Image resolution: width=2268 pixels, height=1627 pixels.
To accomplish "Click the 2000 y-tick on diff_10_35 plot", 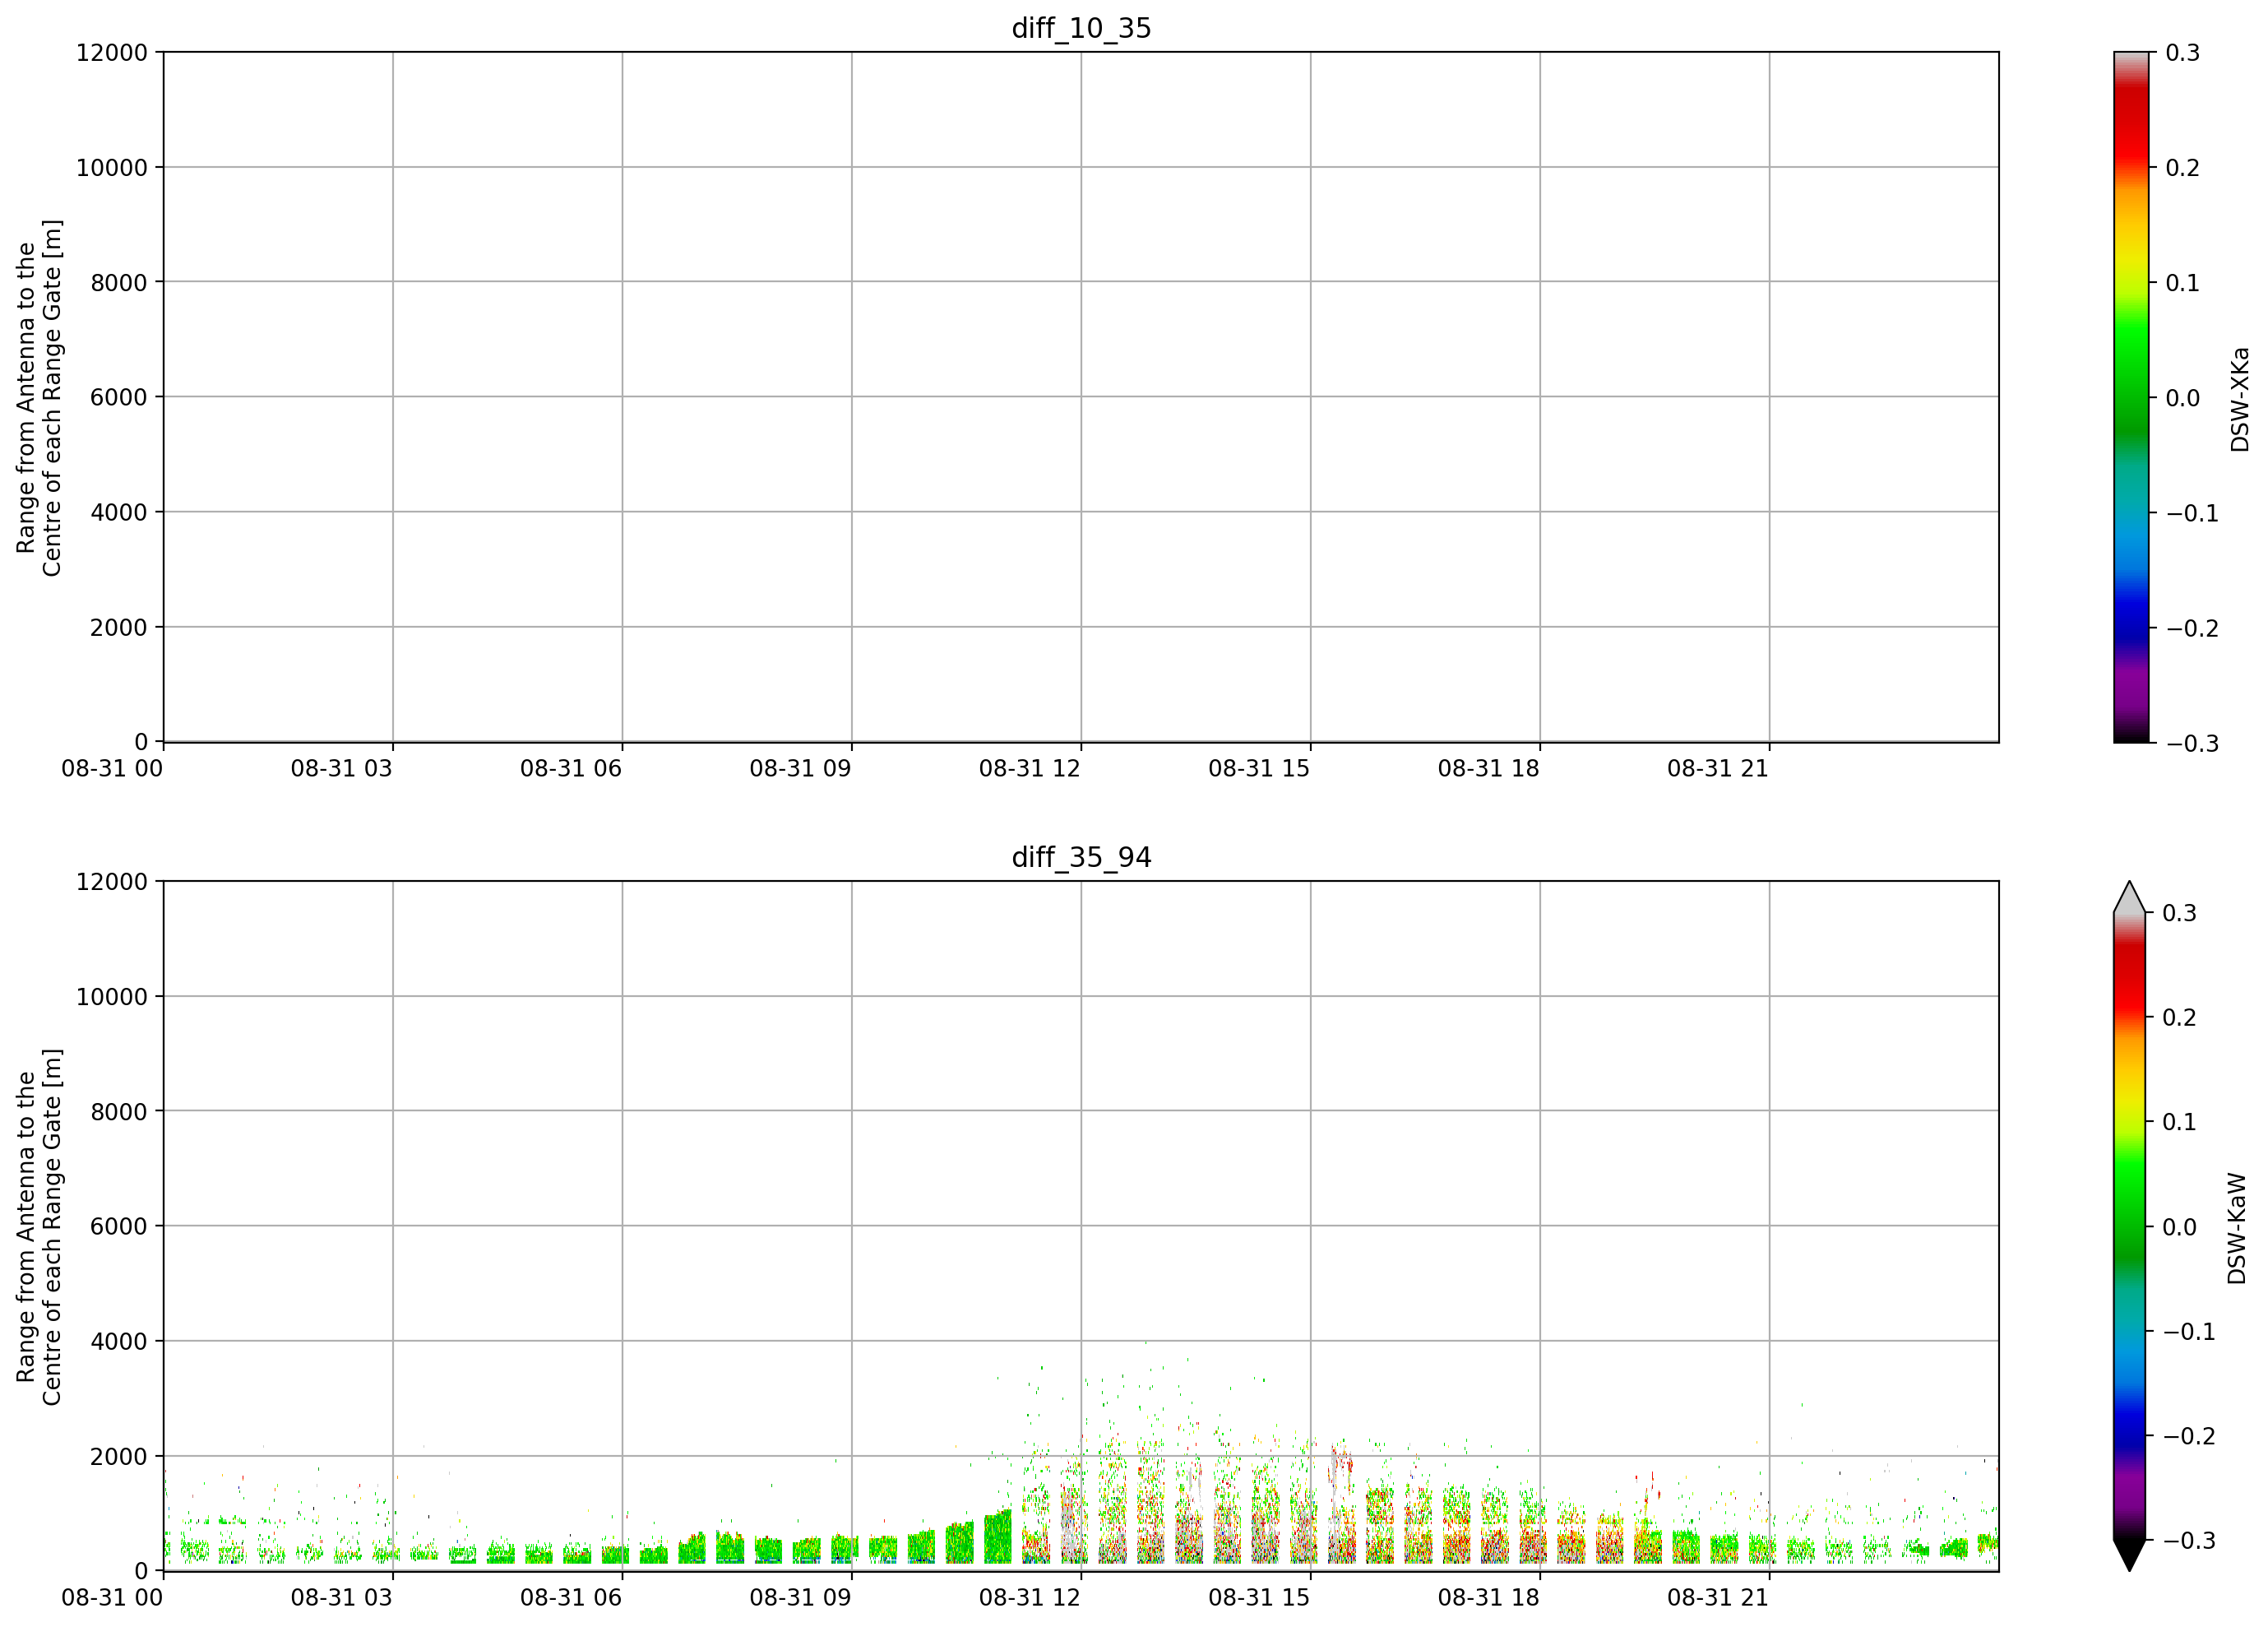I will (119, 628).
